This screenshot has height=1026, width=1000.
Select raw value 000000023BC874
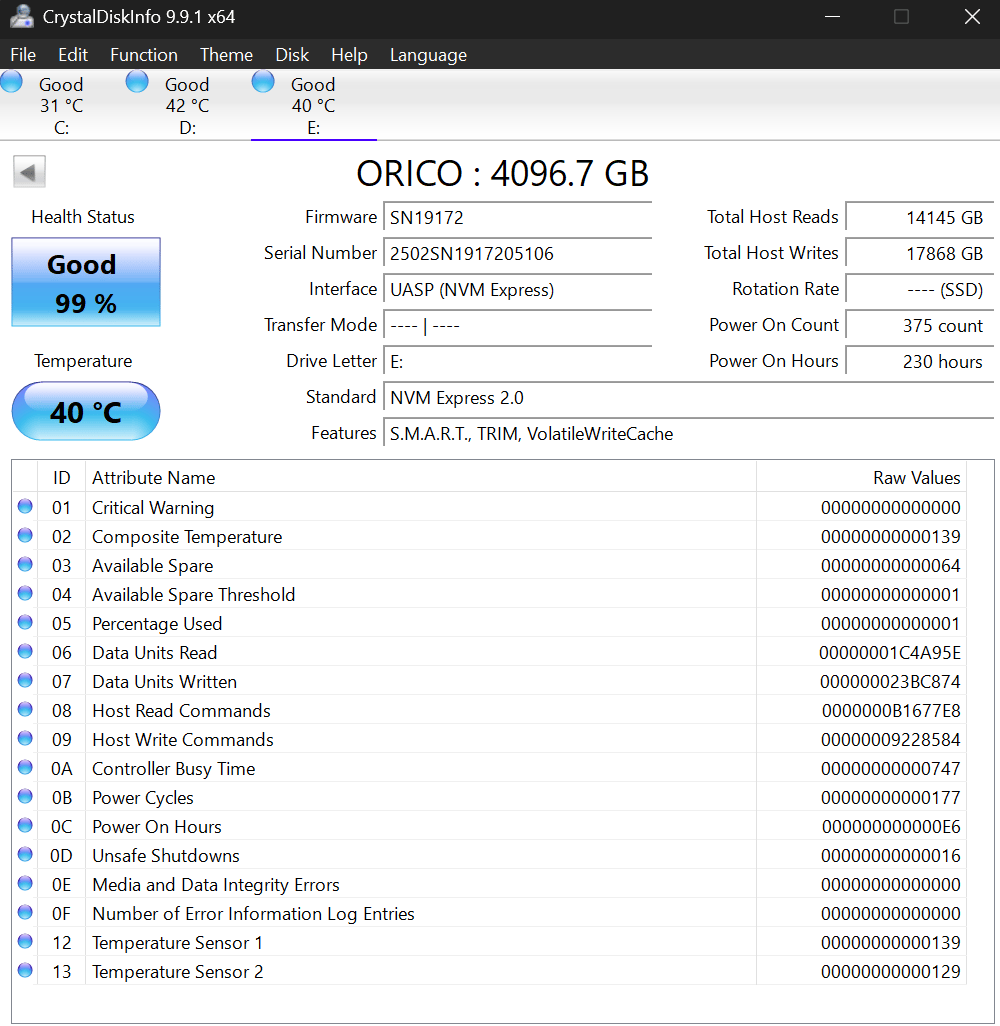coord(890,682)
